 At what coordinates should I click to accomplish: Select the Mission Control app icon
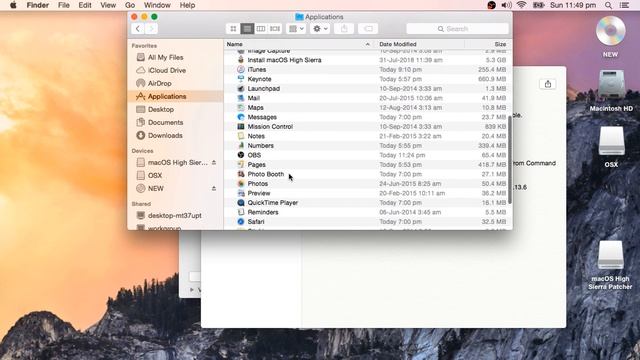point(241,127)
